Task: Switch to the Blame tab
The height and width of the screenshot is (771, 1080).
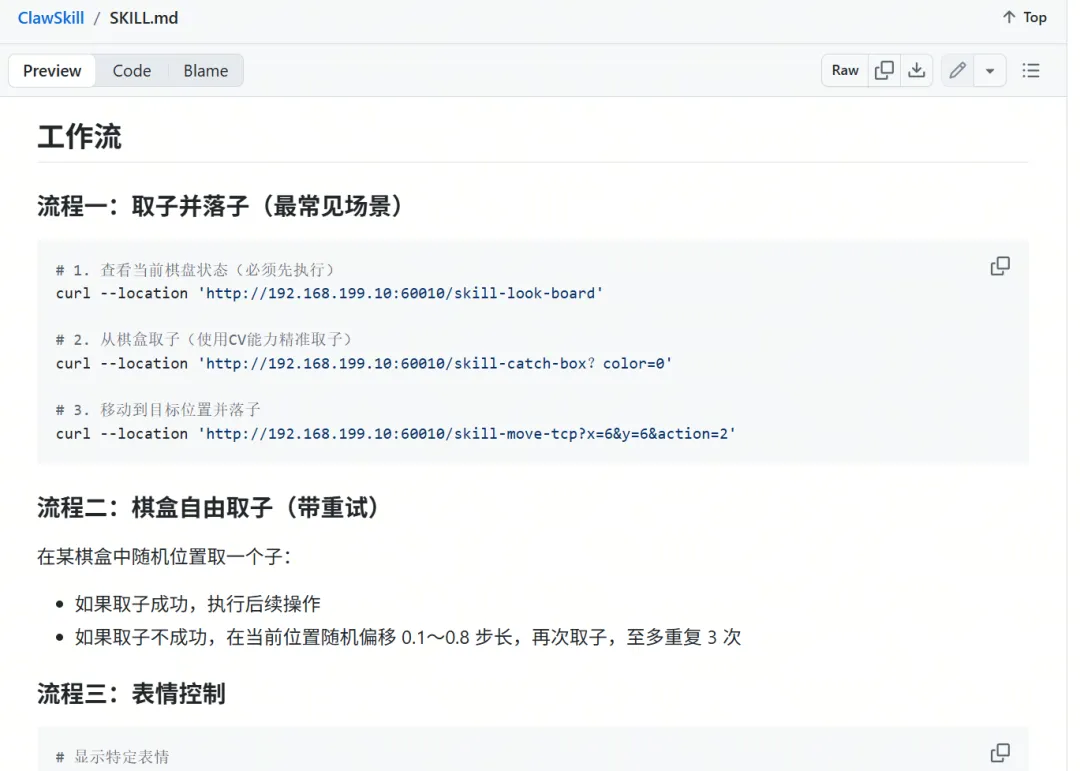Action: point(205,71)
